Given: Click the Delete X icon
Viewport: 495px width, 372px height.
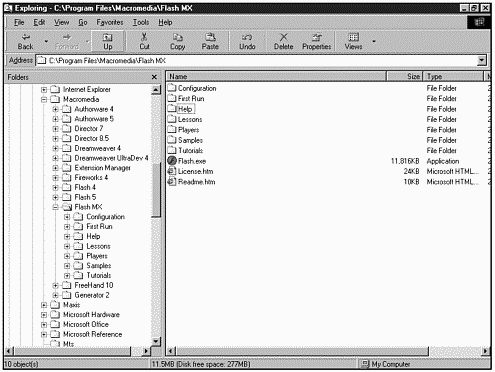Looking at the screenshot, I should 283,37.
